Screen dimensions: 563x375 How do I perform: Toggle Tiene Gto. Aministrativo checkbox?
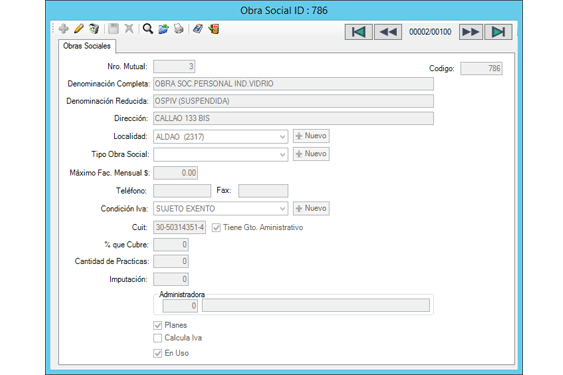[x=216, y=228]
